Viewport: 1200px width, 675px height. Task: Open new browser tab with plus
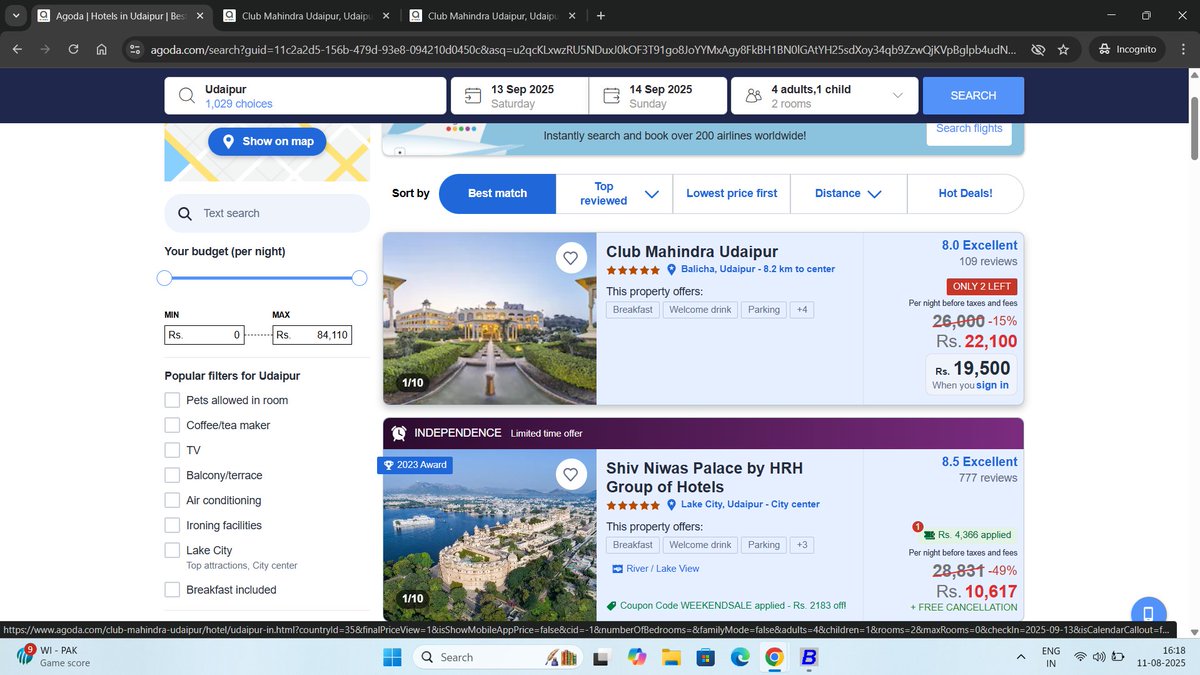click(600, 16)
